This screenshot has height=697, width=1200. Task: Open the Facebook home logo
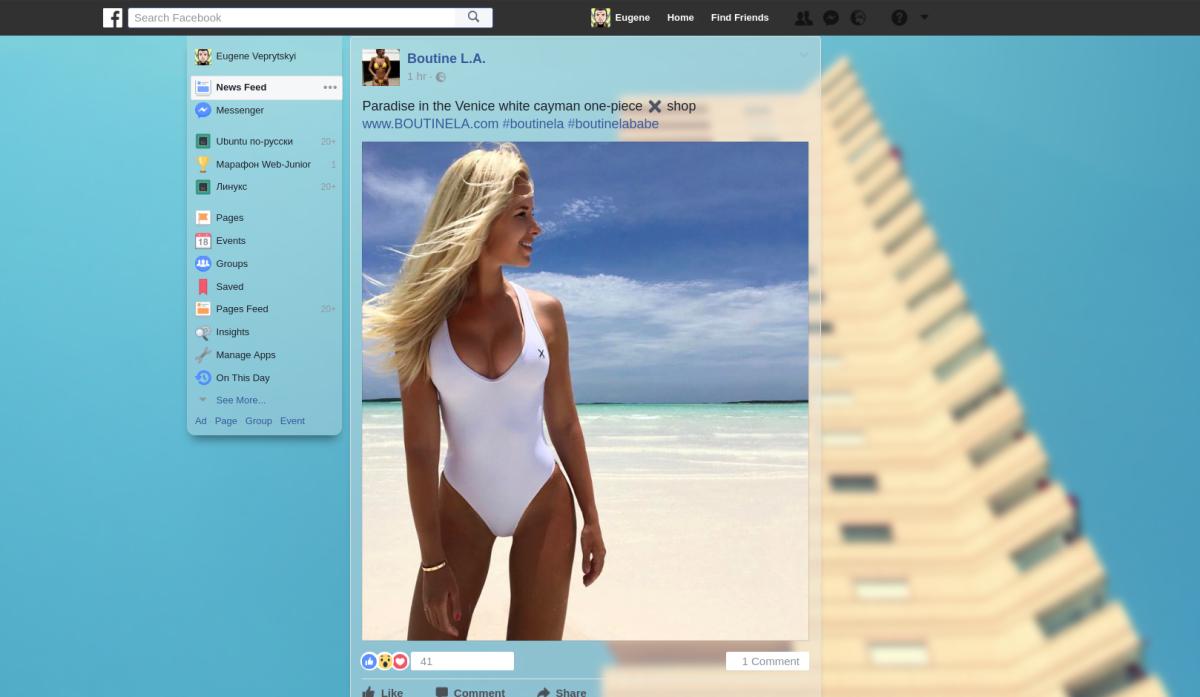[112, 17]
